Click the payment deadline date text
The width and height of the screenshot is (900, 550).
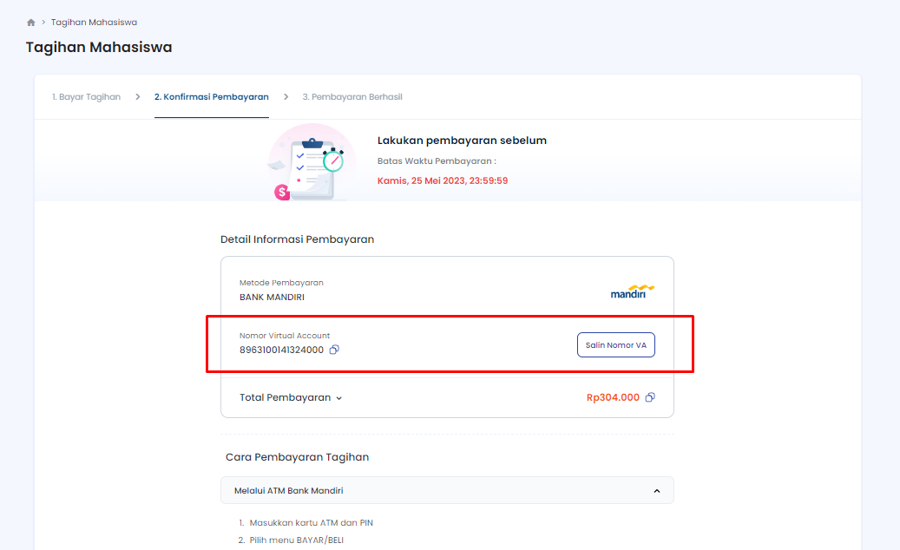click(x=442, y=181)
